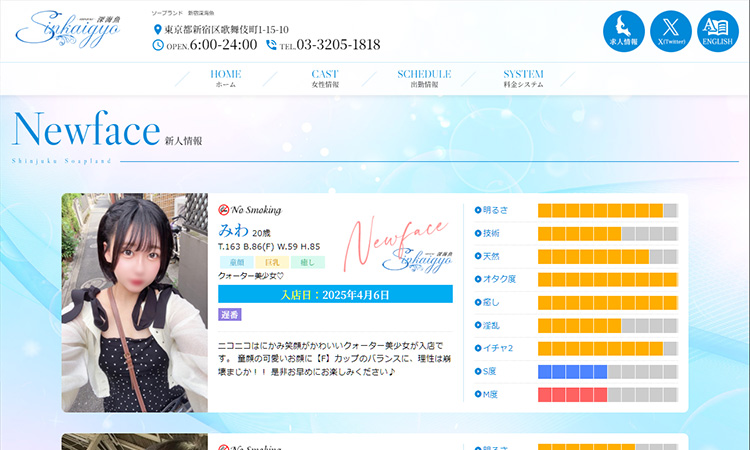
Task: Click the クォーター美少女♡ tagline
Action: 251,276
